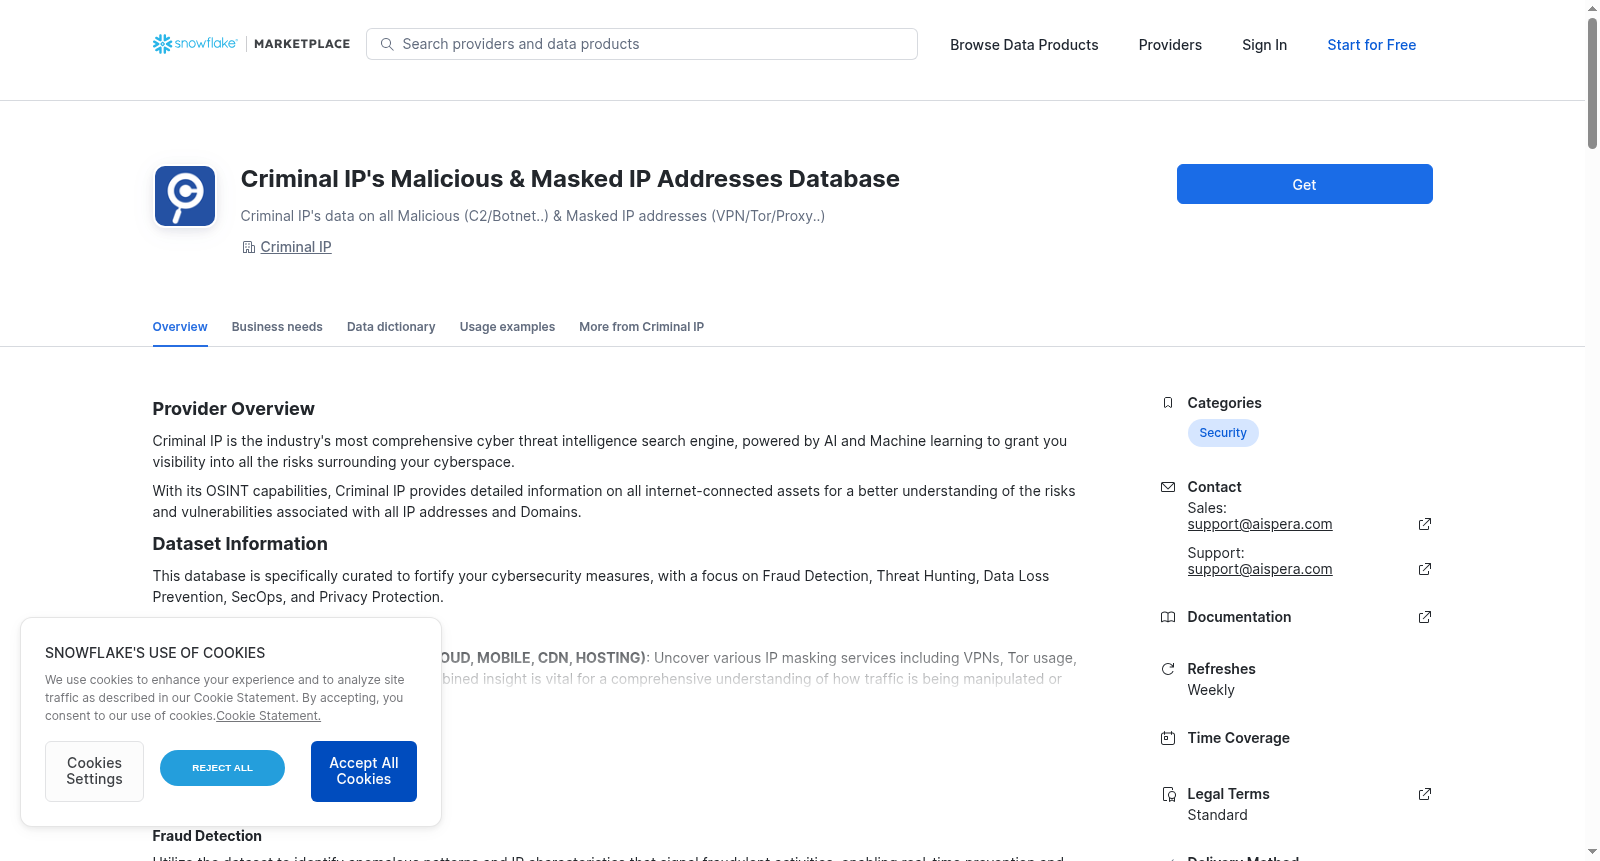The height and width of the screenshot is (861, 1600).
Task: Click REJECT ALL cookies button
Action: click(222, 768)
